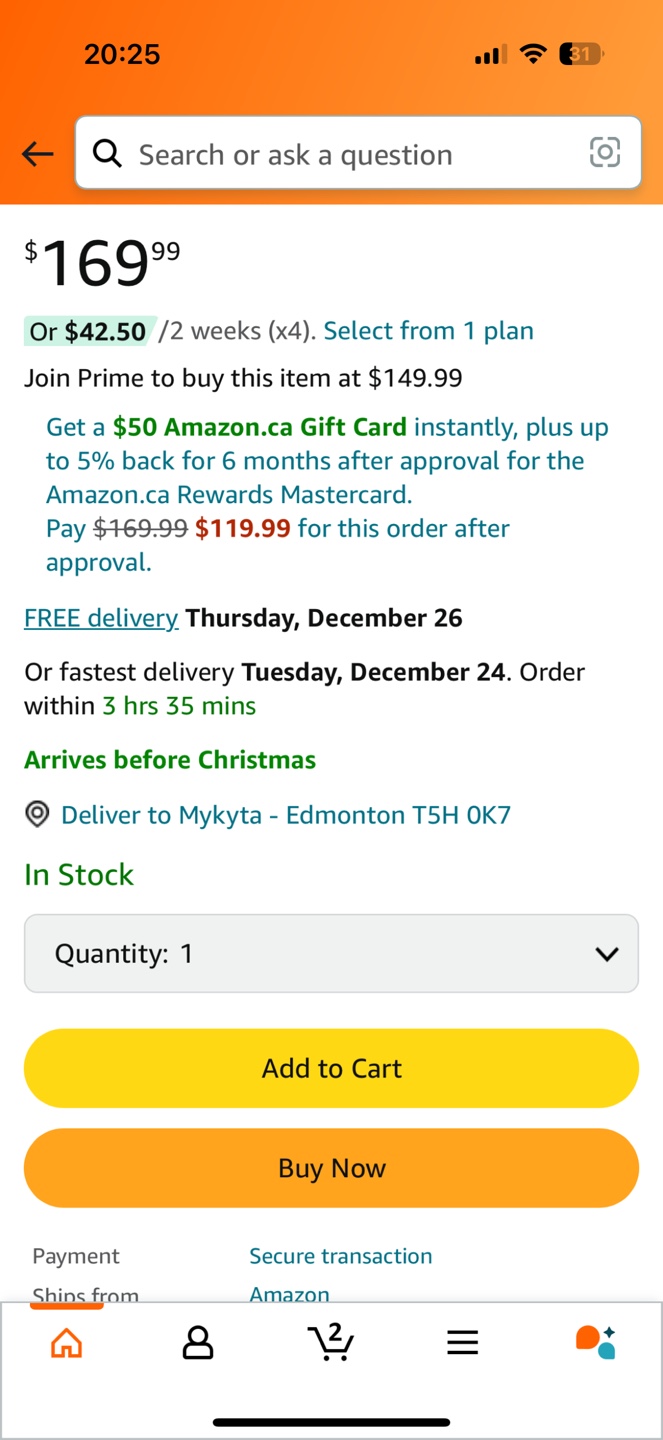Open the Secure transaction link
Screen dimensions: 663x1440
click(x=340, y=1256)
